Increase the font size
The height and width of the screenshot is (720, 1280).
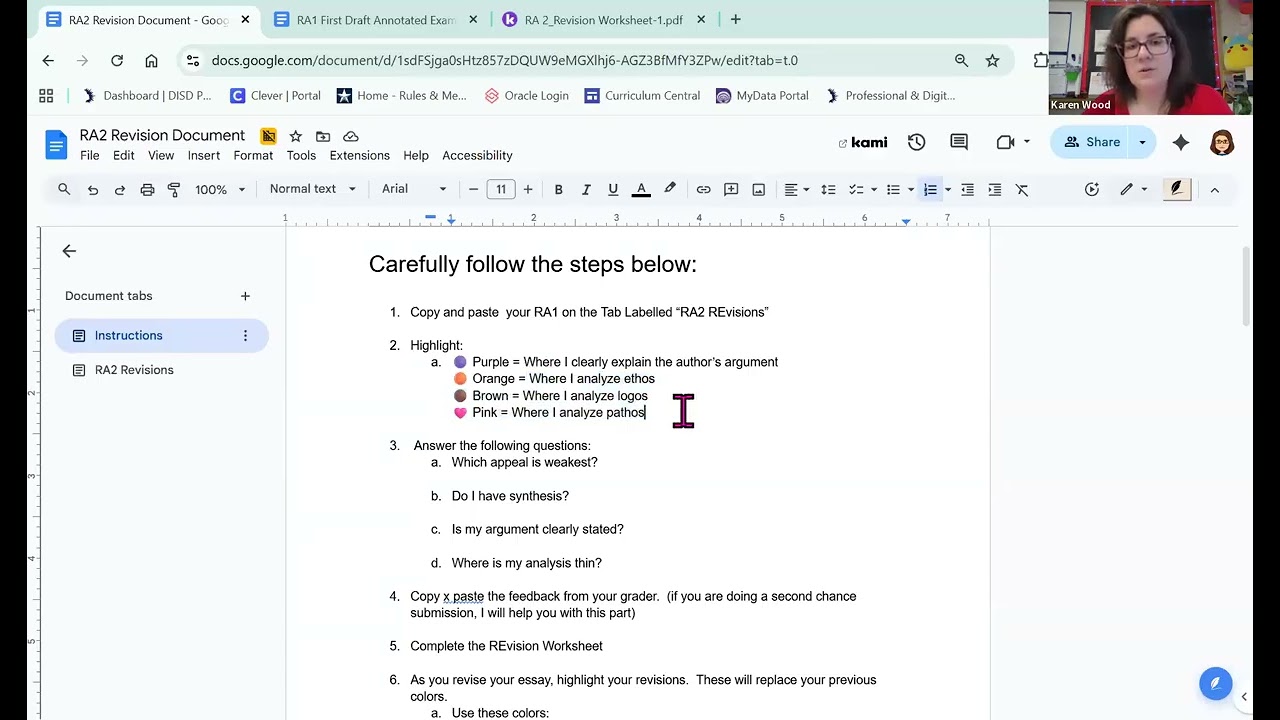point(528,189)
